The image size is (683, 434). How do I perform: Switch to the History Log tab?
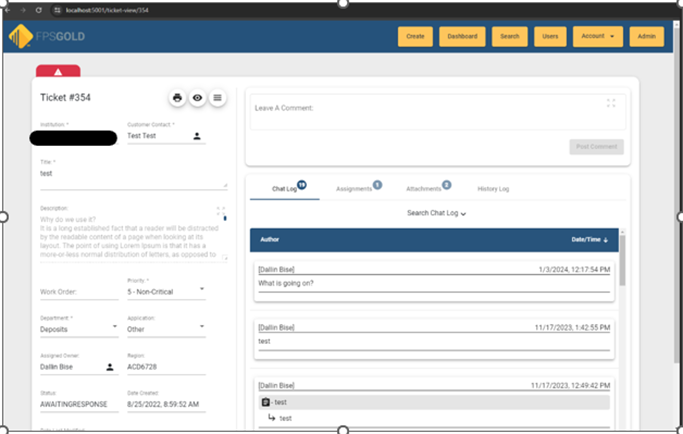point(491,188)
